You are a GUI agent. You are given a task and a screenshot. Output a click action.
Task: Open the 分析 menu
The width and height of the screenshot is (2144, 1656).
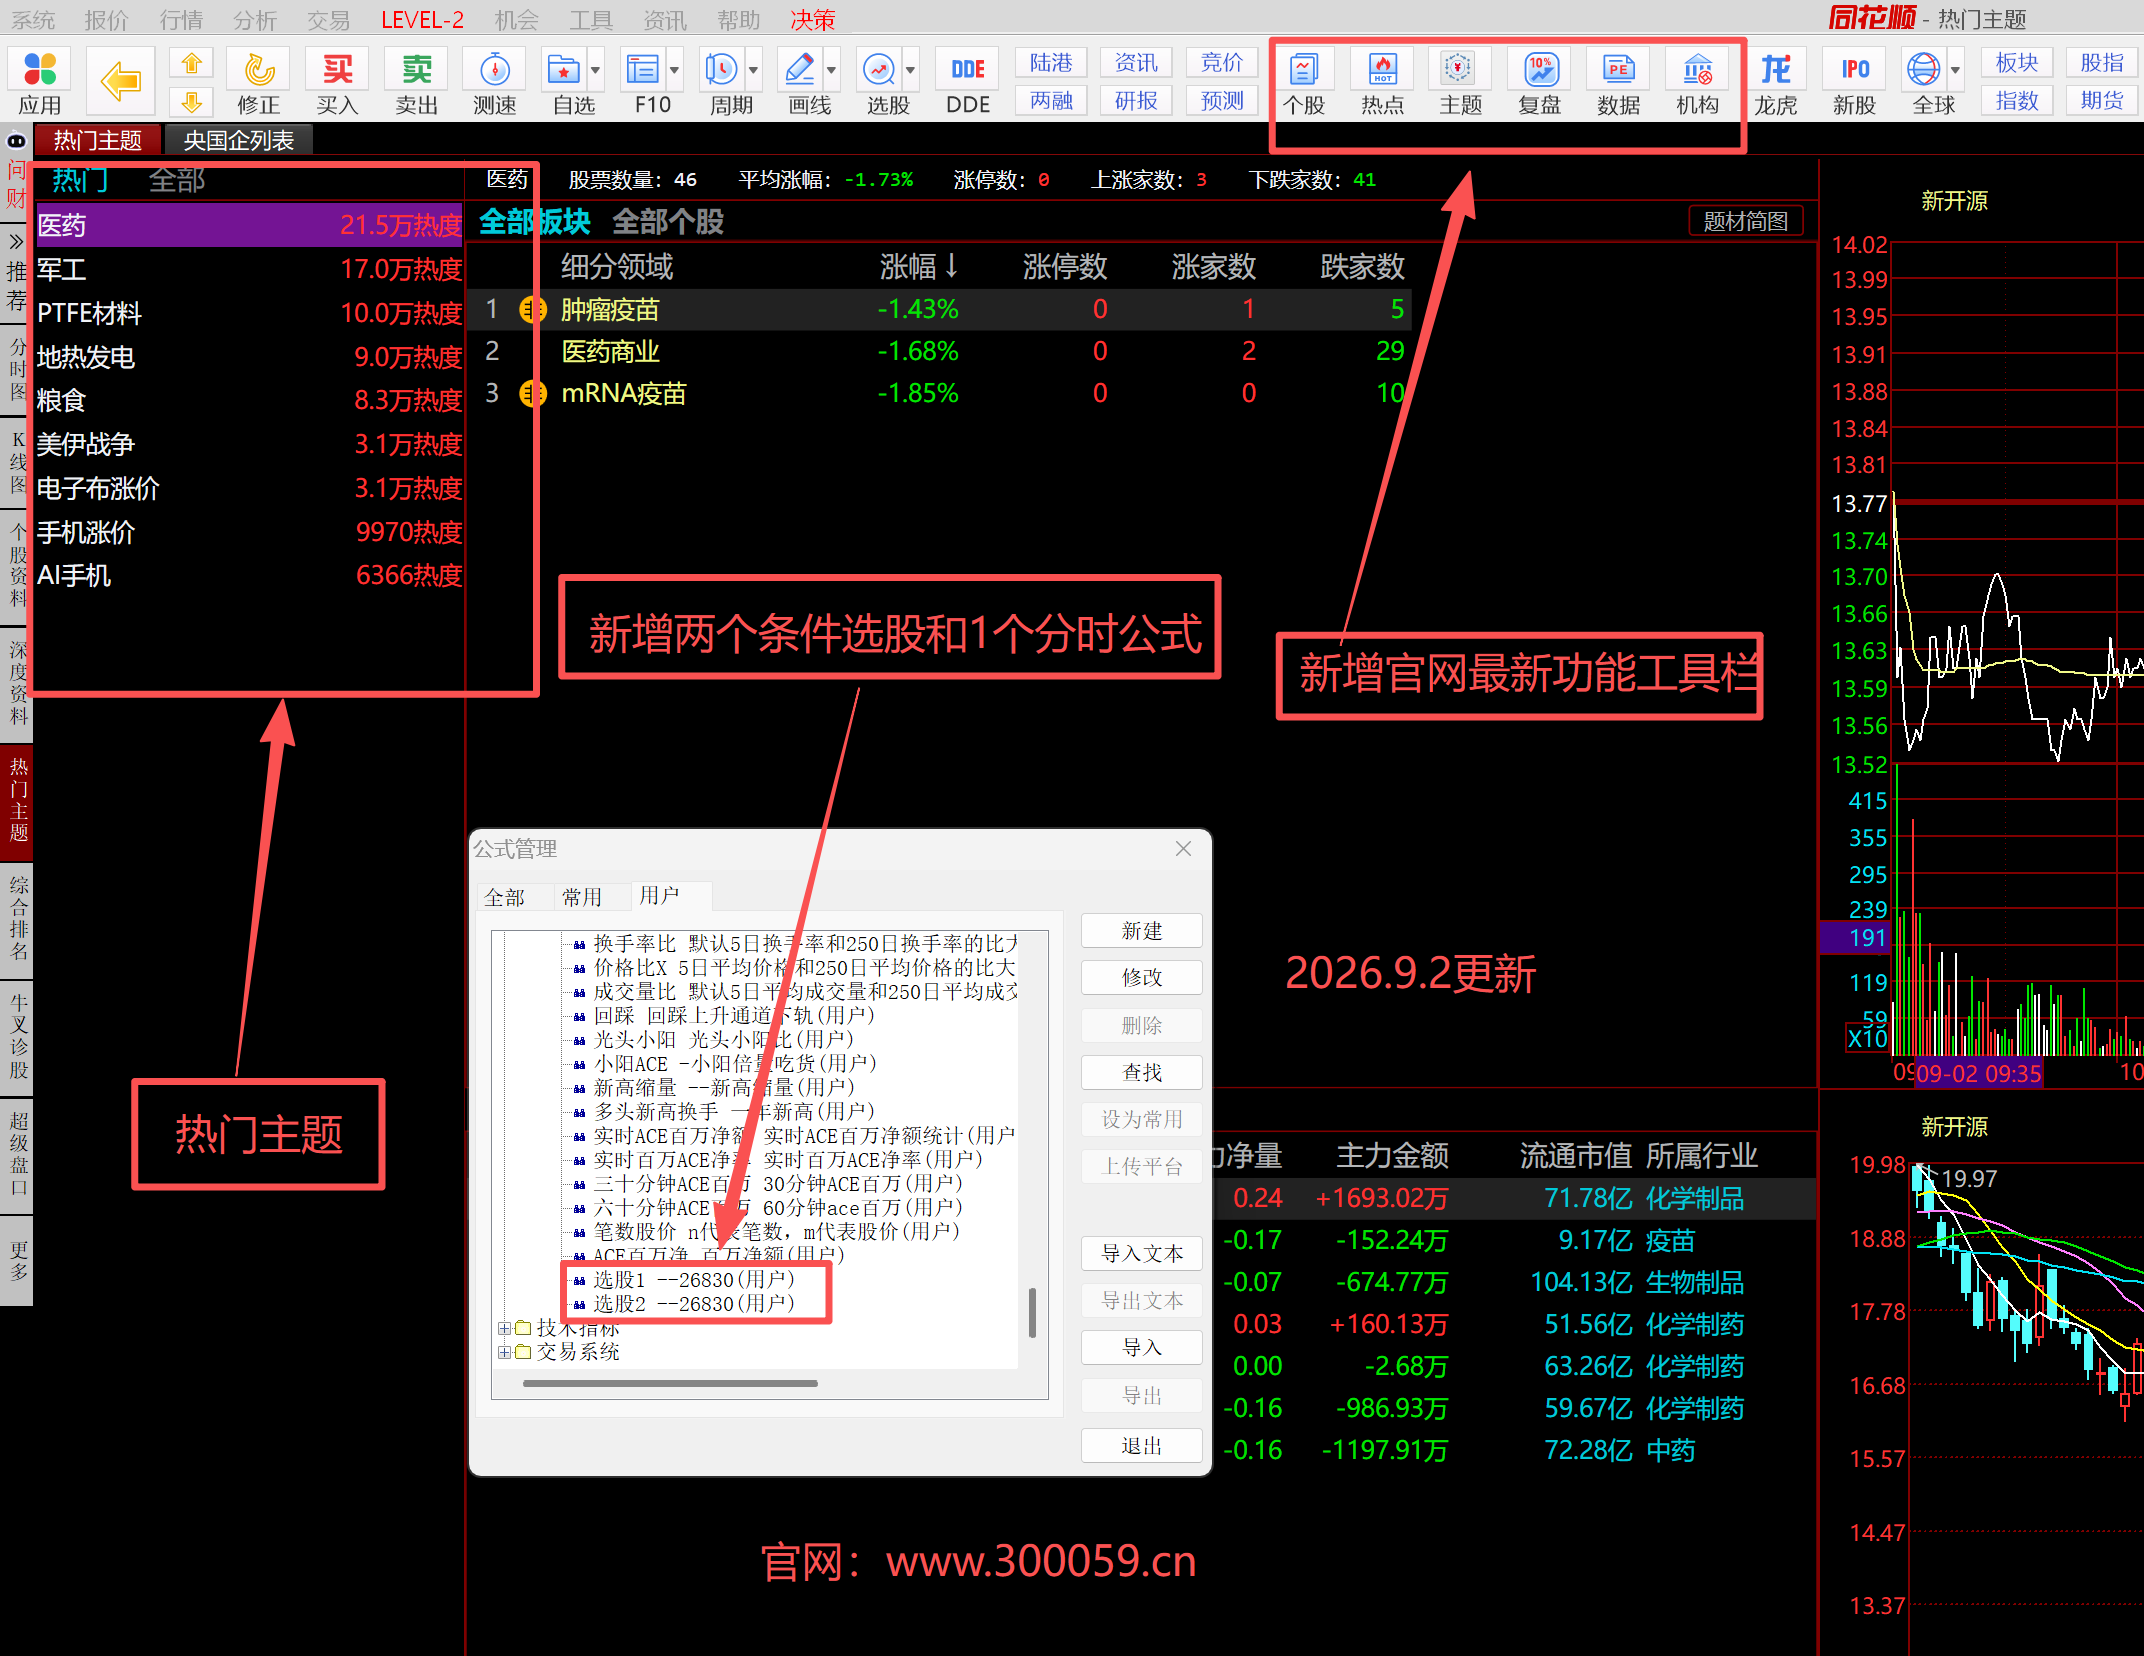coord(254,20)
